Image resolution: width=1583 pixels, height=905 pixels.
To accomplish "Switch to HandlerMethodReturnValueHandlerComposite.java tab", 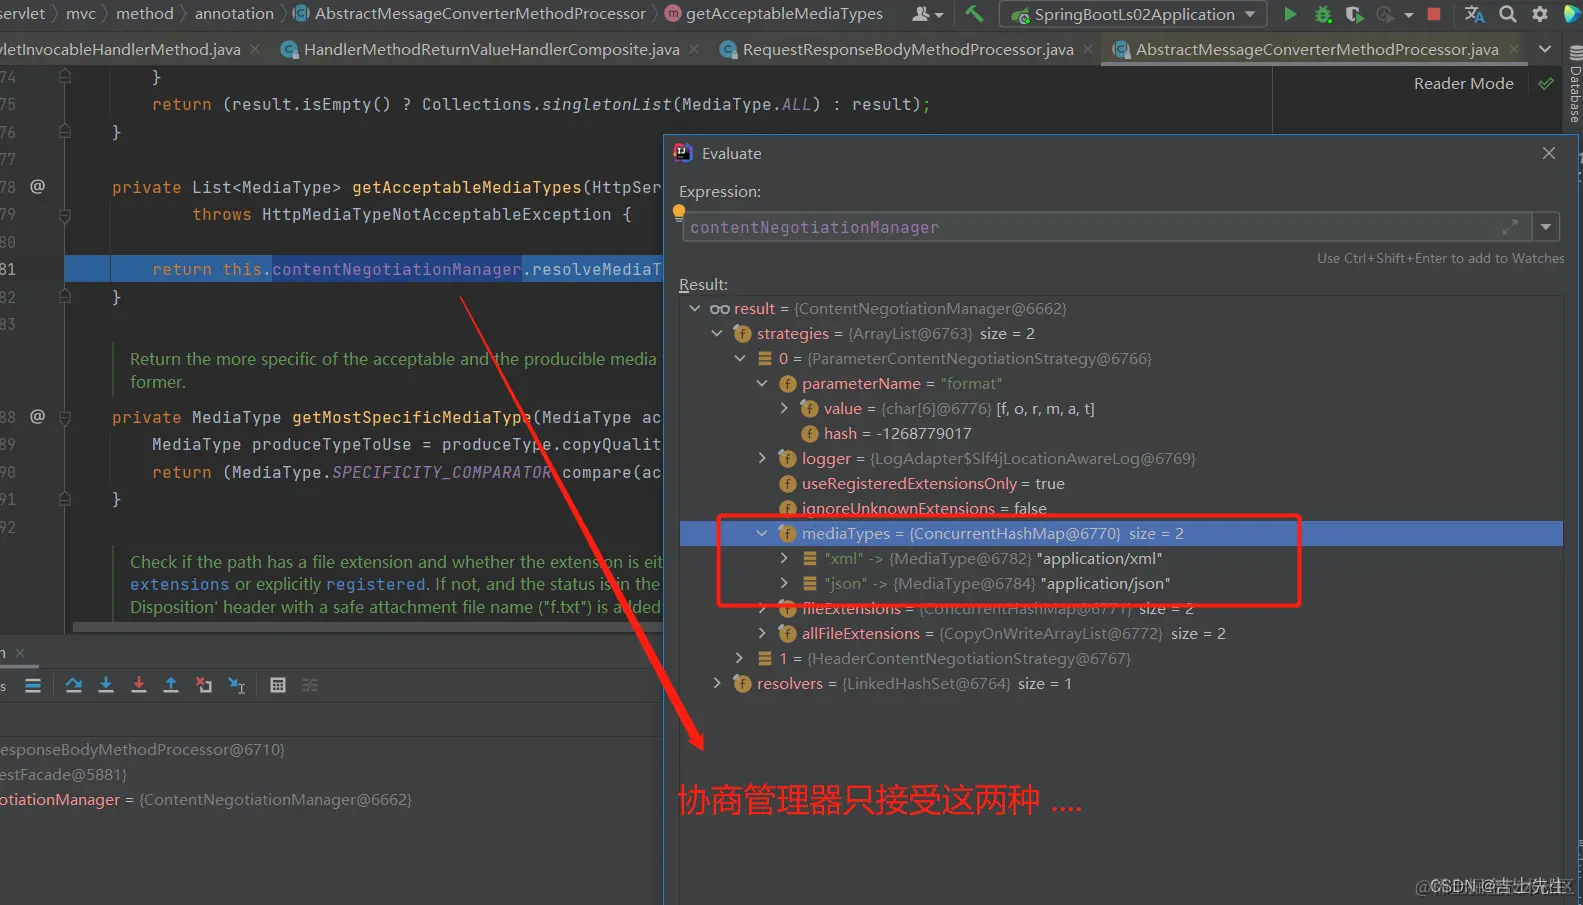I will point(491,49).
